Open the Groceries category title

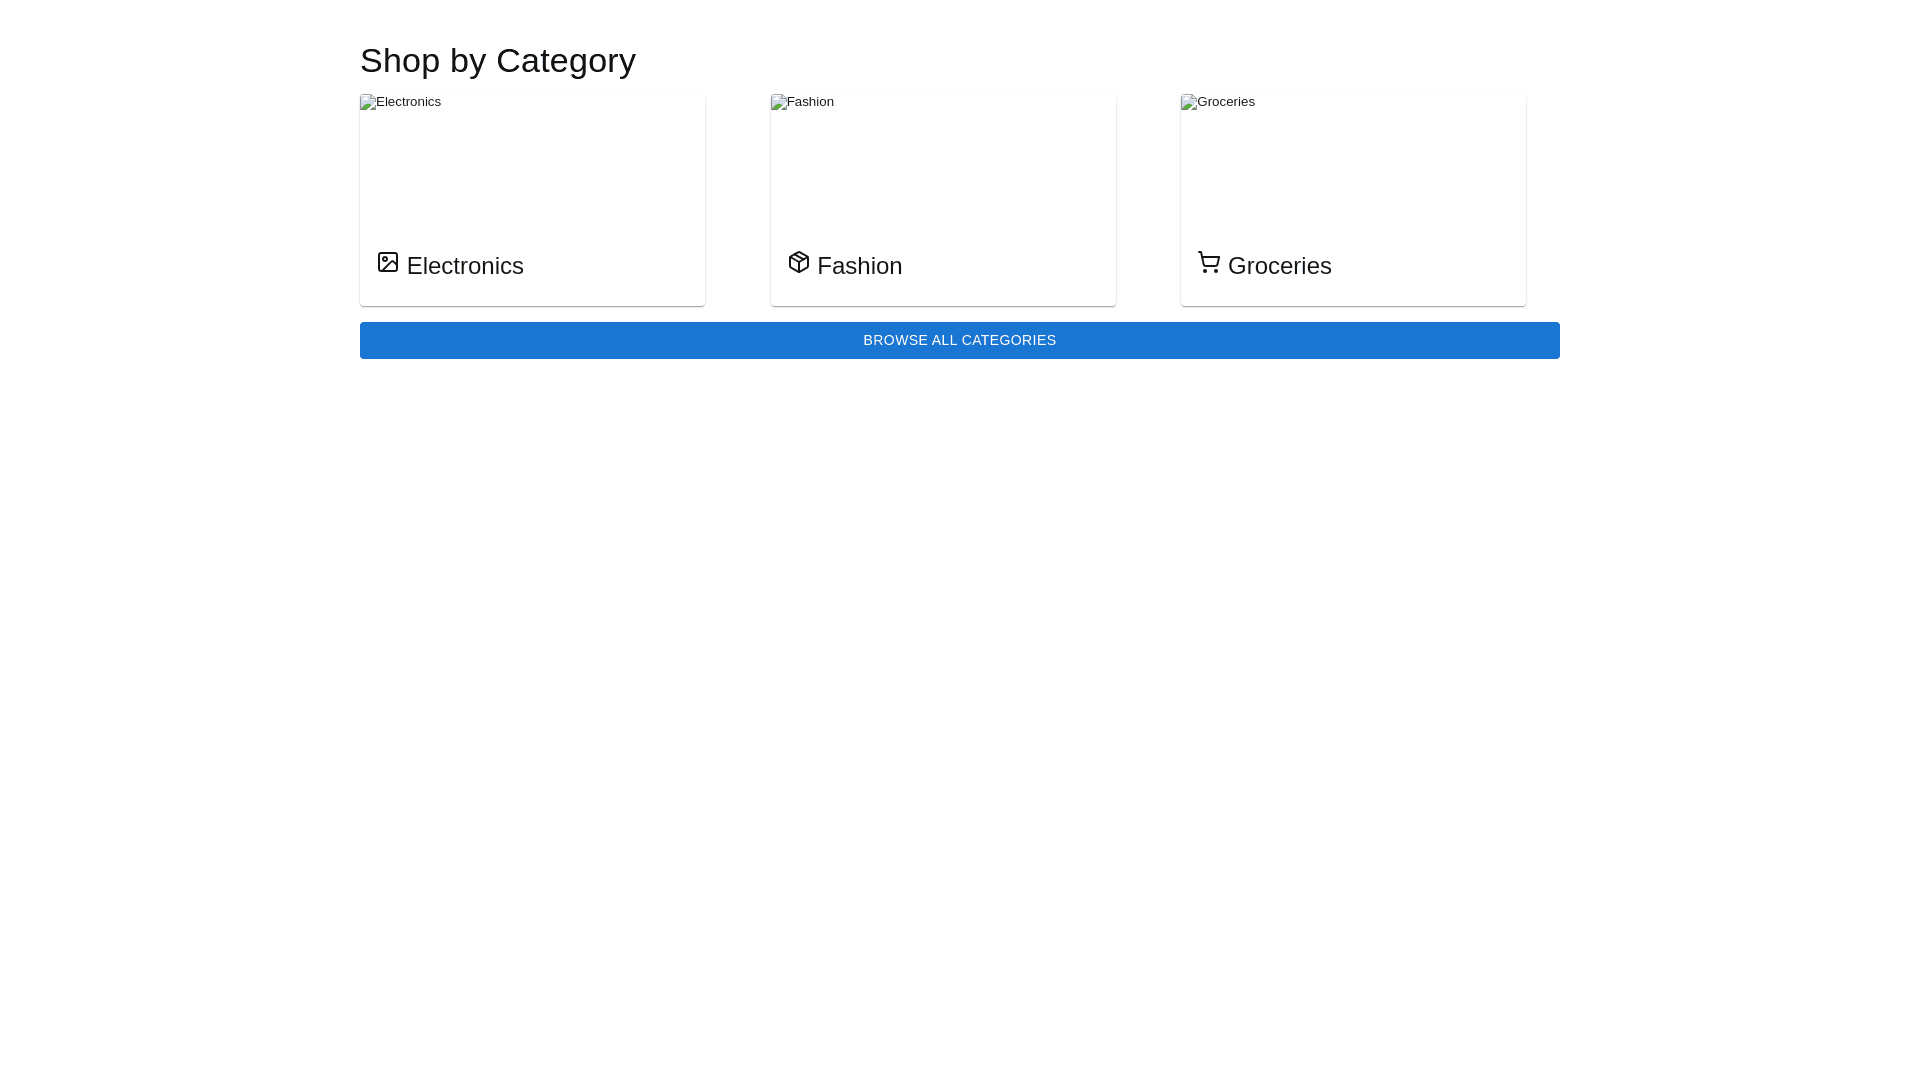tap(1279, 266)
